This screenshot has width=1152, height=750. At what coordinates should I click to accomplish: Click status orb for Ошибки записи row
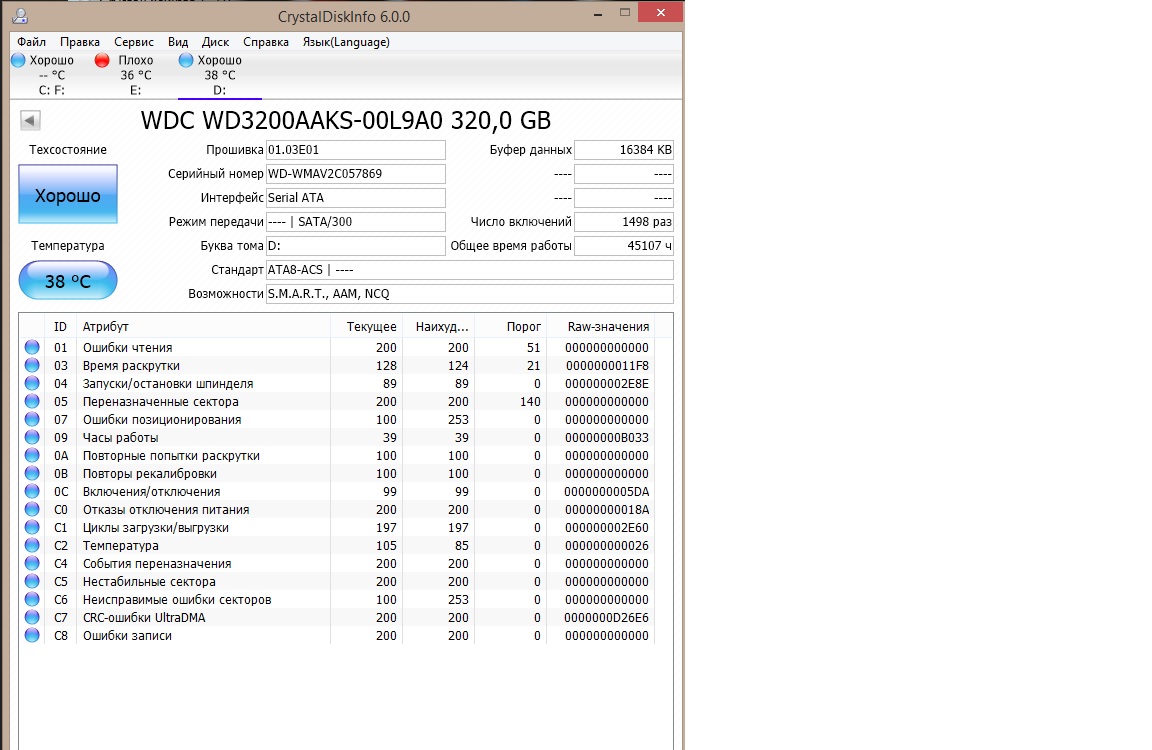pyautogui.click(x=32, y=635)
